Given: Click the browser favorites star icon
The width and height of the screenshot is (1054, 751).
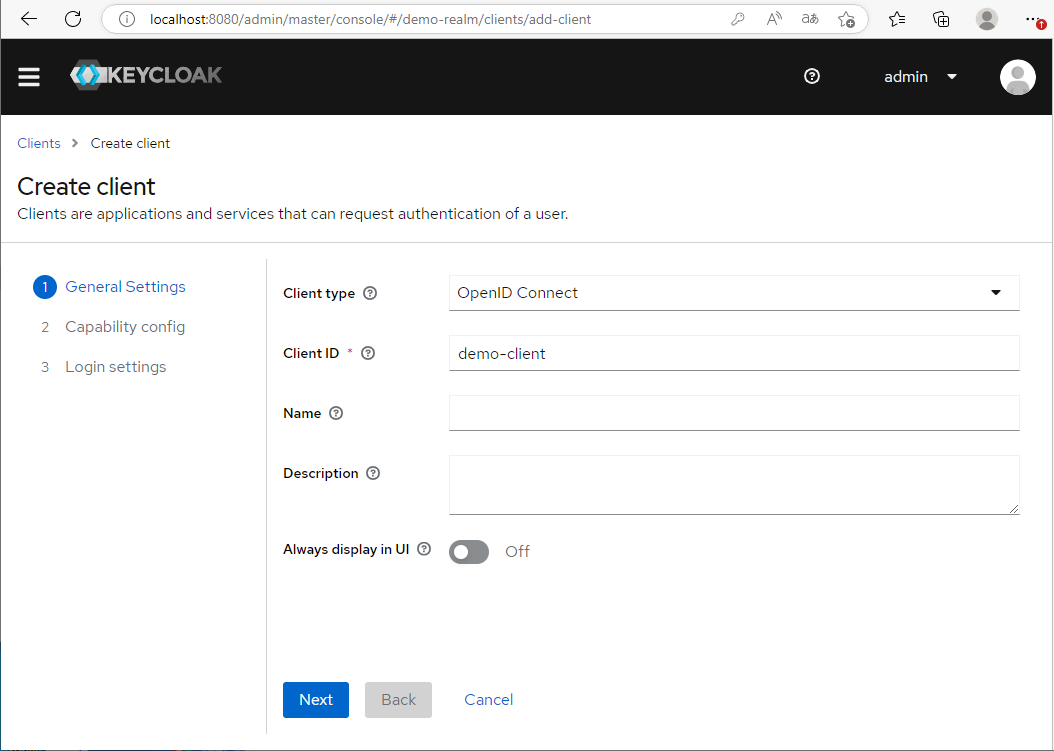Looking at the screenshot, I should pyautogui.click(x=896, y=18).
